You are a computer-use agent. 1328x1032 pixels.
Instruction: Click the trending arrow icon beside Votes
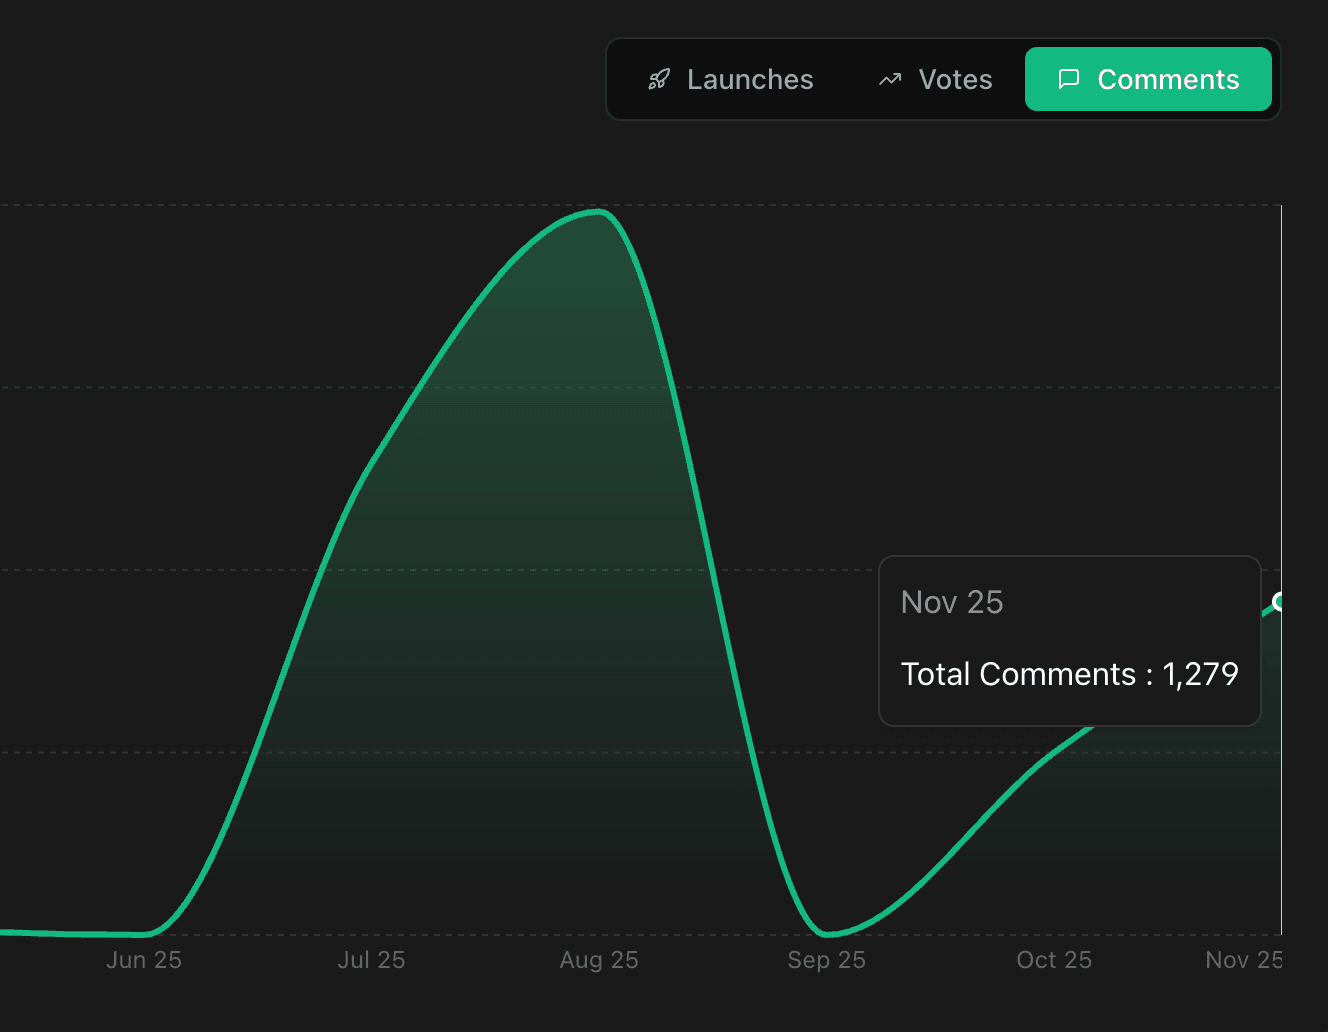click(890, 80)
